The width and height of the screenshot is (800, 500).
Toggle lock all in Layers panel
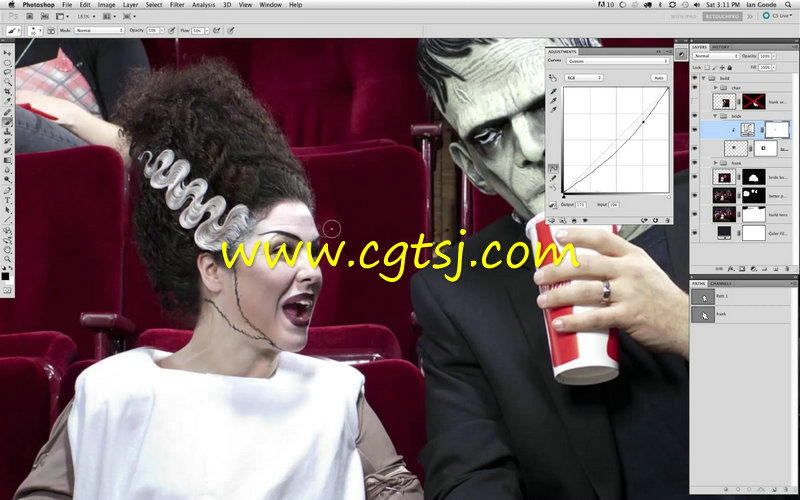[729, 67]
